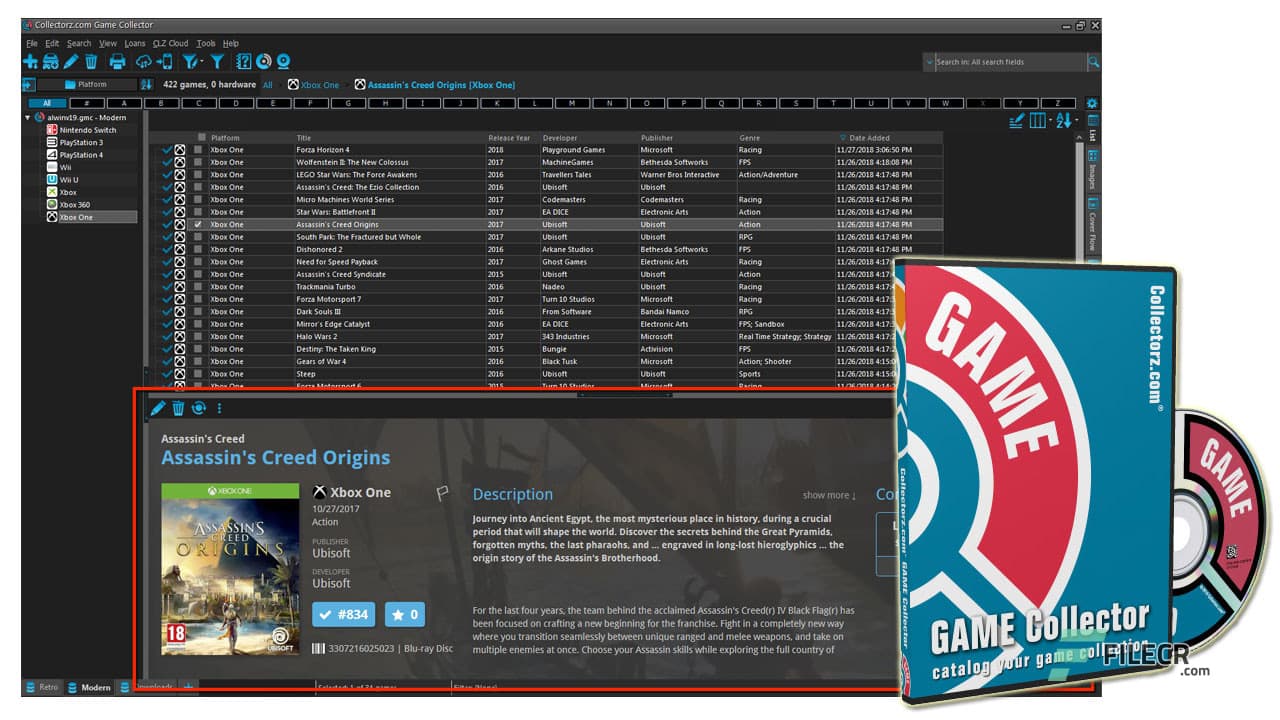Image resolution: width=1280 pixels, height=720 pixels.
Task: Refresh game data with the circular sync icon
Action: (199, 408)
